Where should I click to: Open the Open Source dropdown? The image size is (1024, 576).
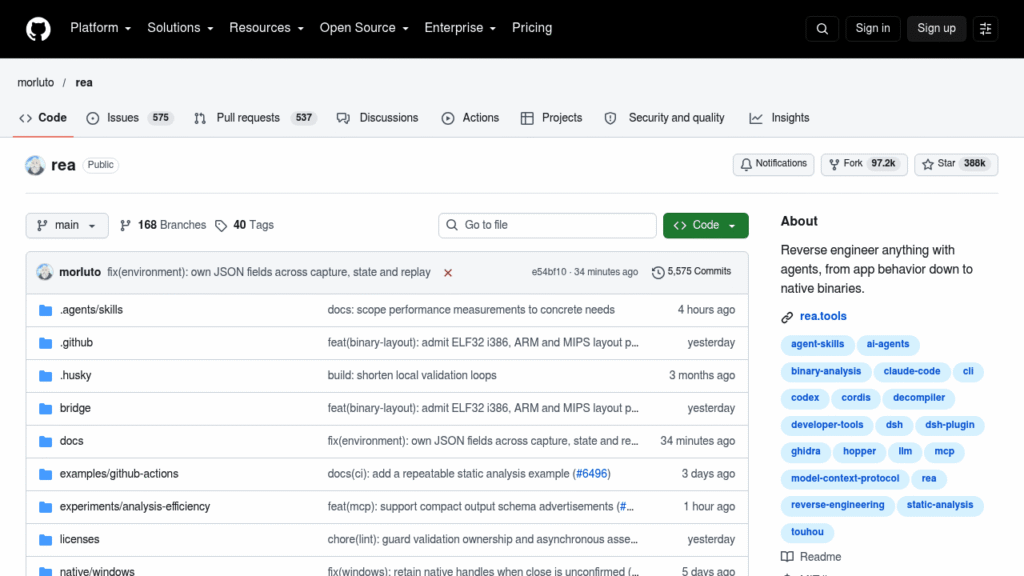point(364,28)
